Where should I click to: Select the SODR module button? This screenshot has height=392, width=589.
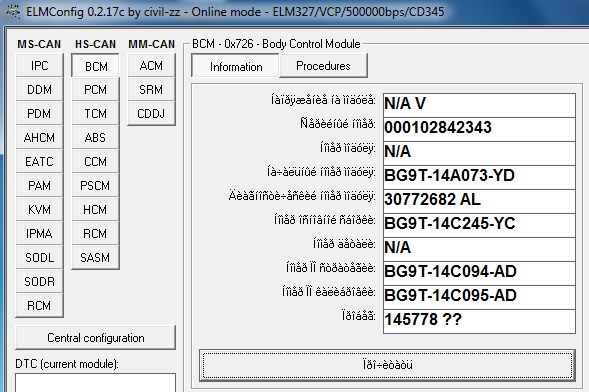coord(39,282)
